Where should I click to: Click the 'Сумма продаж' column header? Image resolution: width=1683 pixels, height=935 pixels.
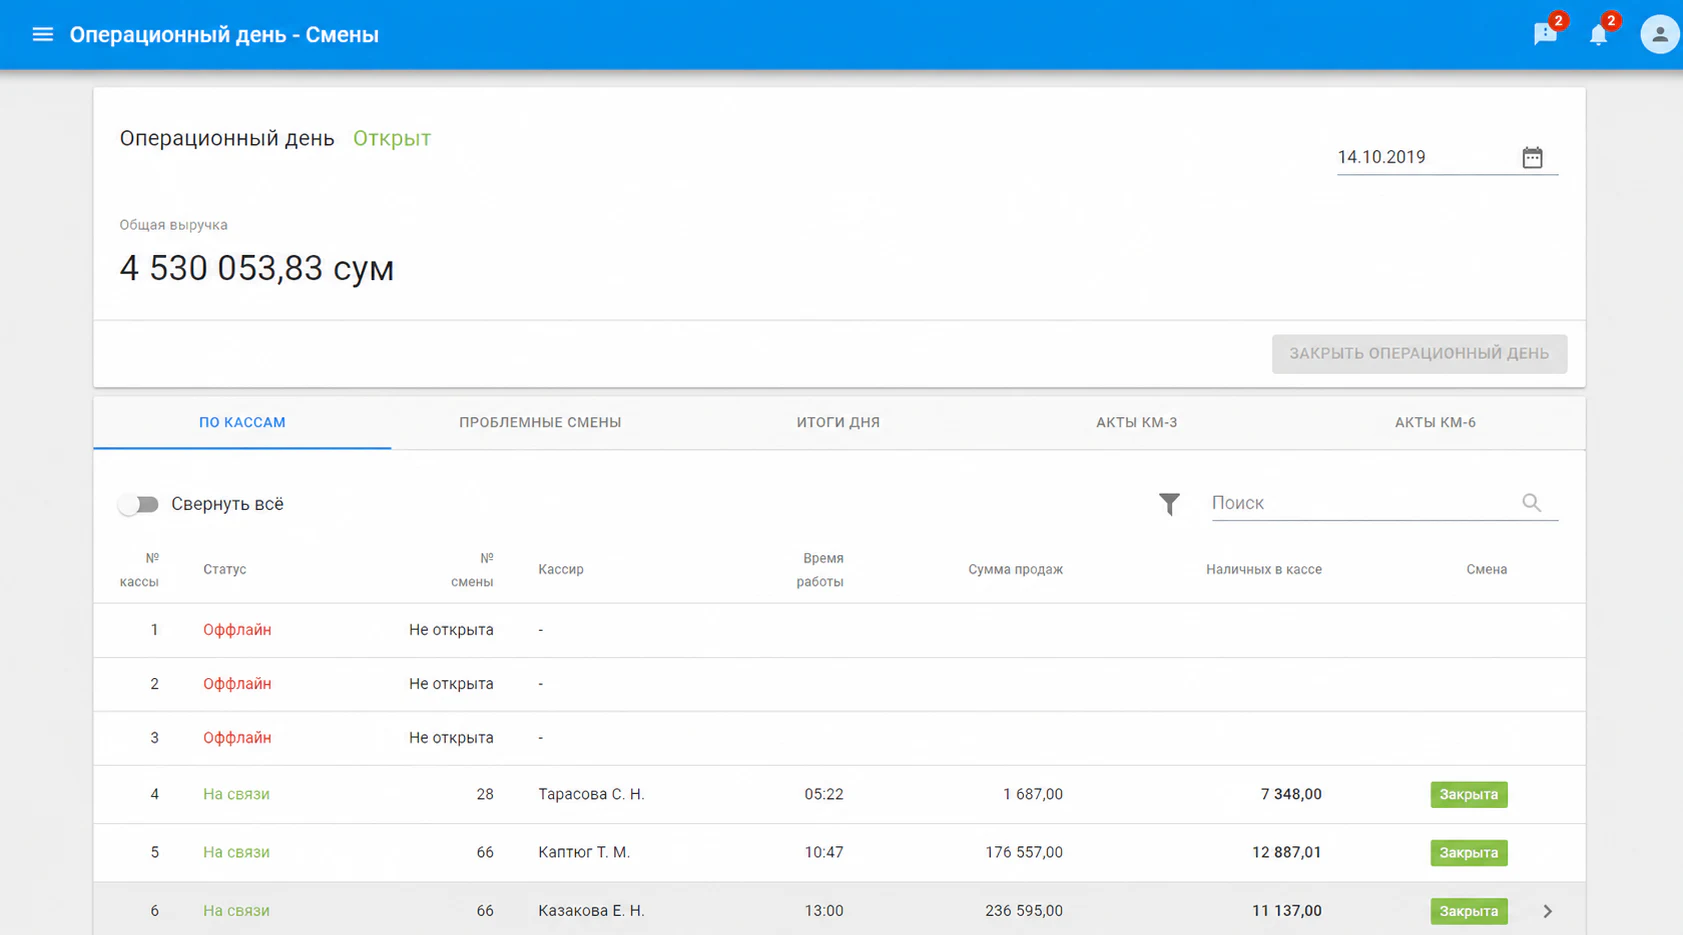[1015, 569]
